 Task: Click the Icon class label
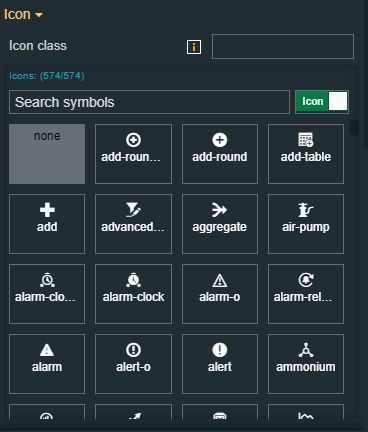point(38,46)
